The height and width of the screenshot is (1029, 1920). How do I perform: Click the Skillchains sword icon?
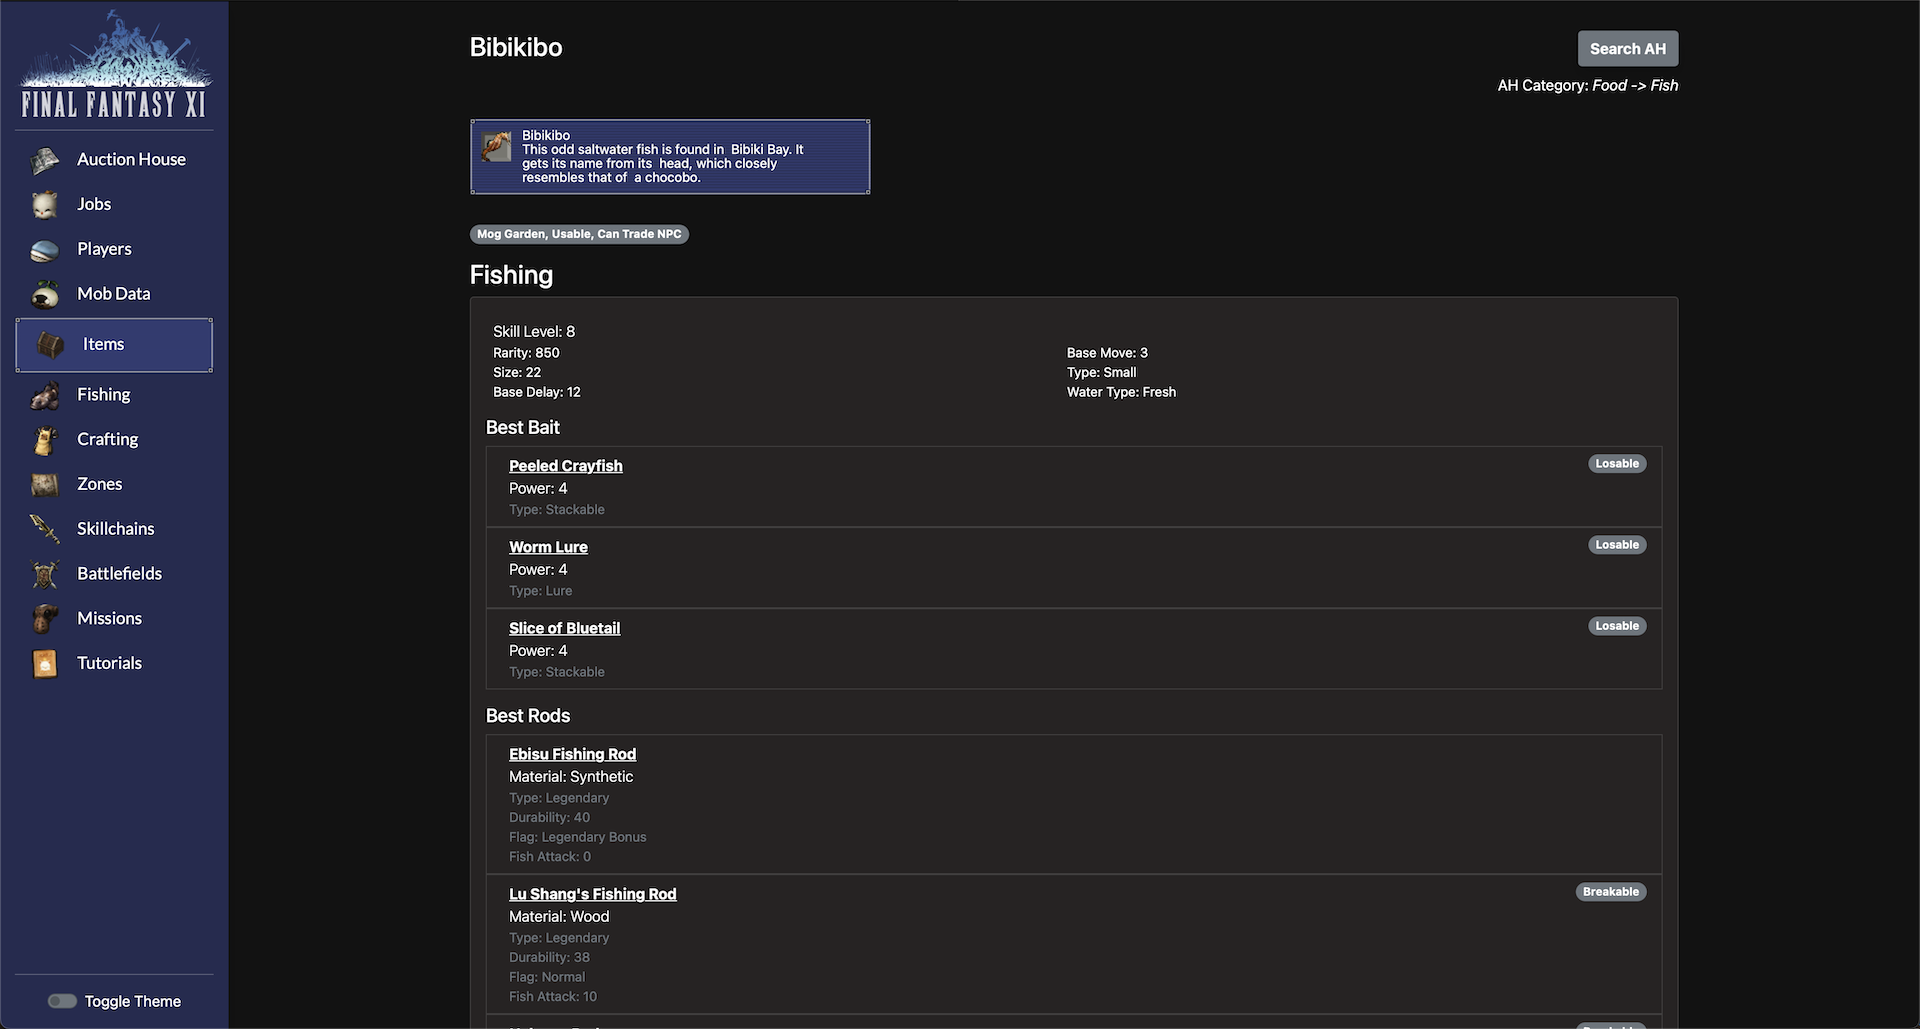(45, 529)
